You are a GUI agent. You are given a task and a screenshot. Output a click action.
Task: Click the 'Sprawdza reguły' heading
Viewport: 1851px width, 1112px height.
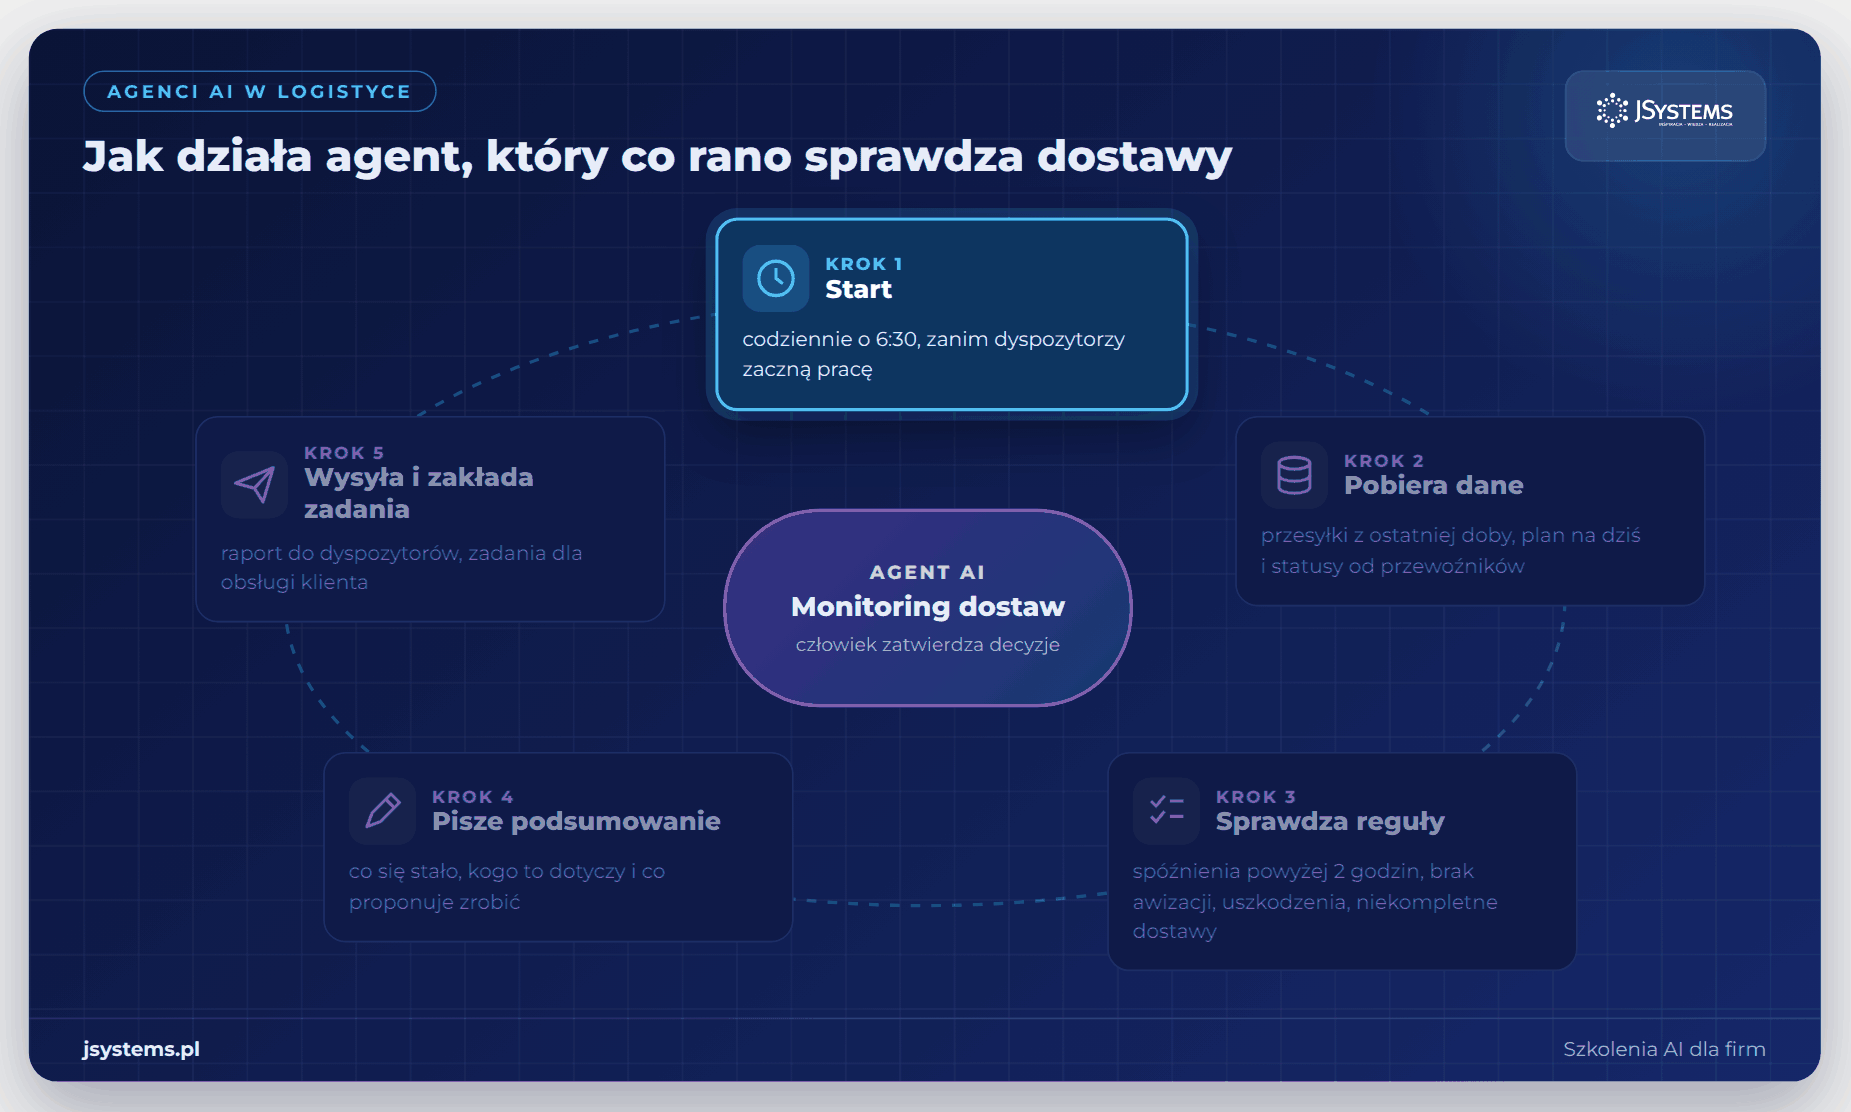(x=1330, y=822)
